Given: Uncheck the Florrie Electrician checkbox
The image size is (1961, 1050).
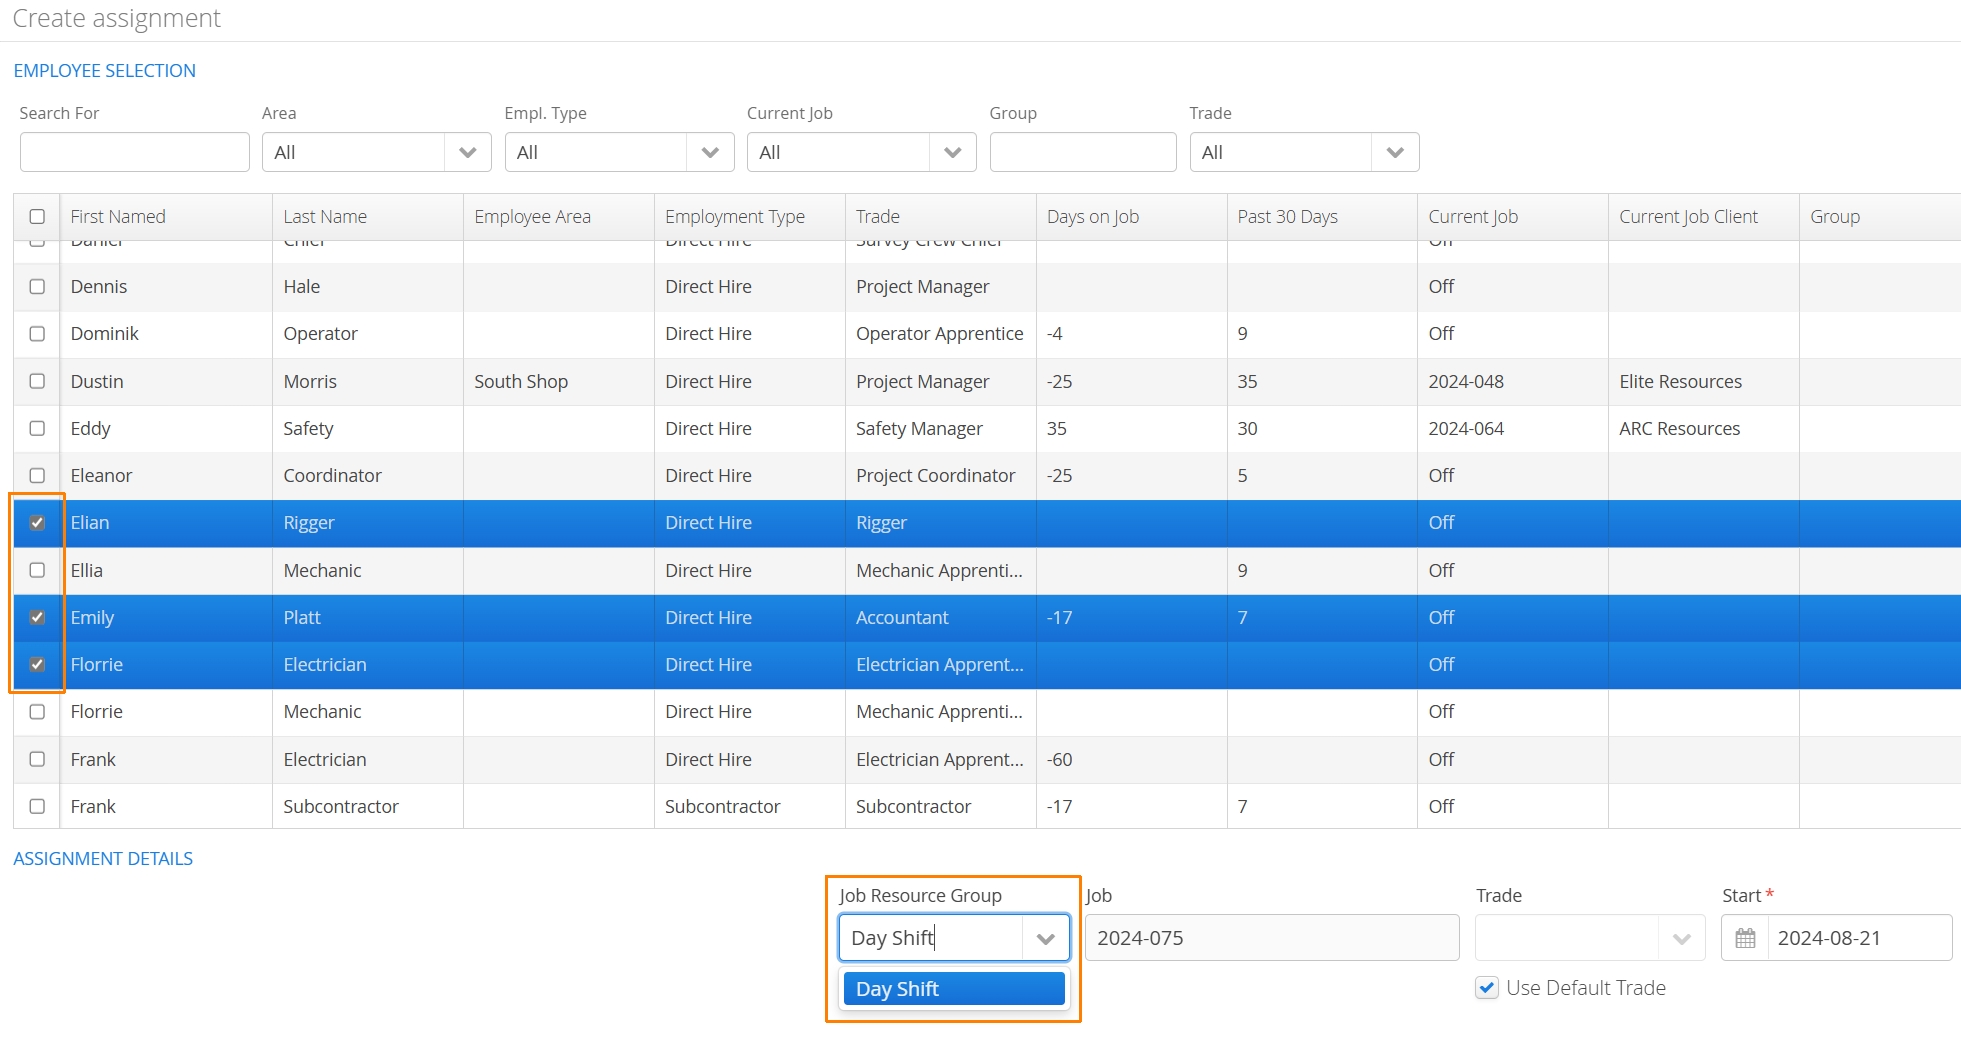Looking at the screenshot, I should (37, 665).
